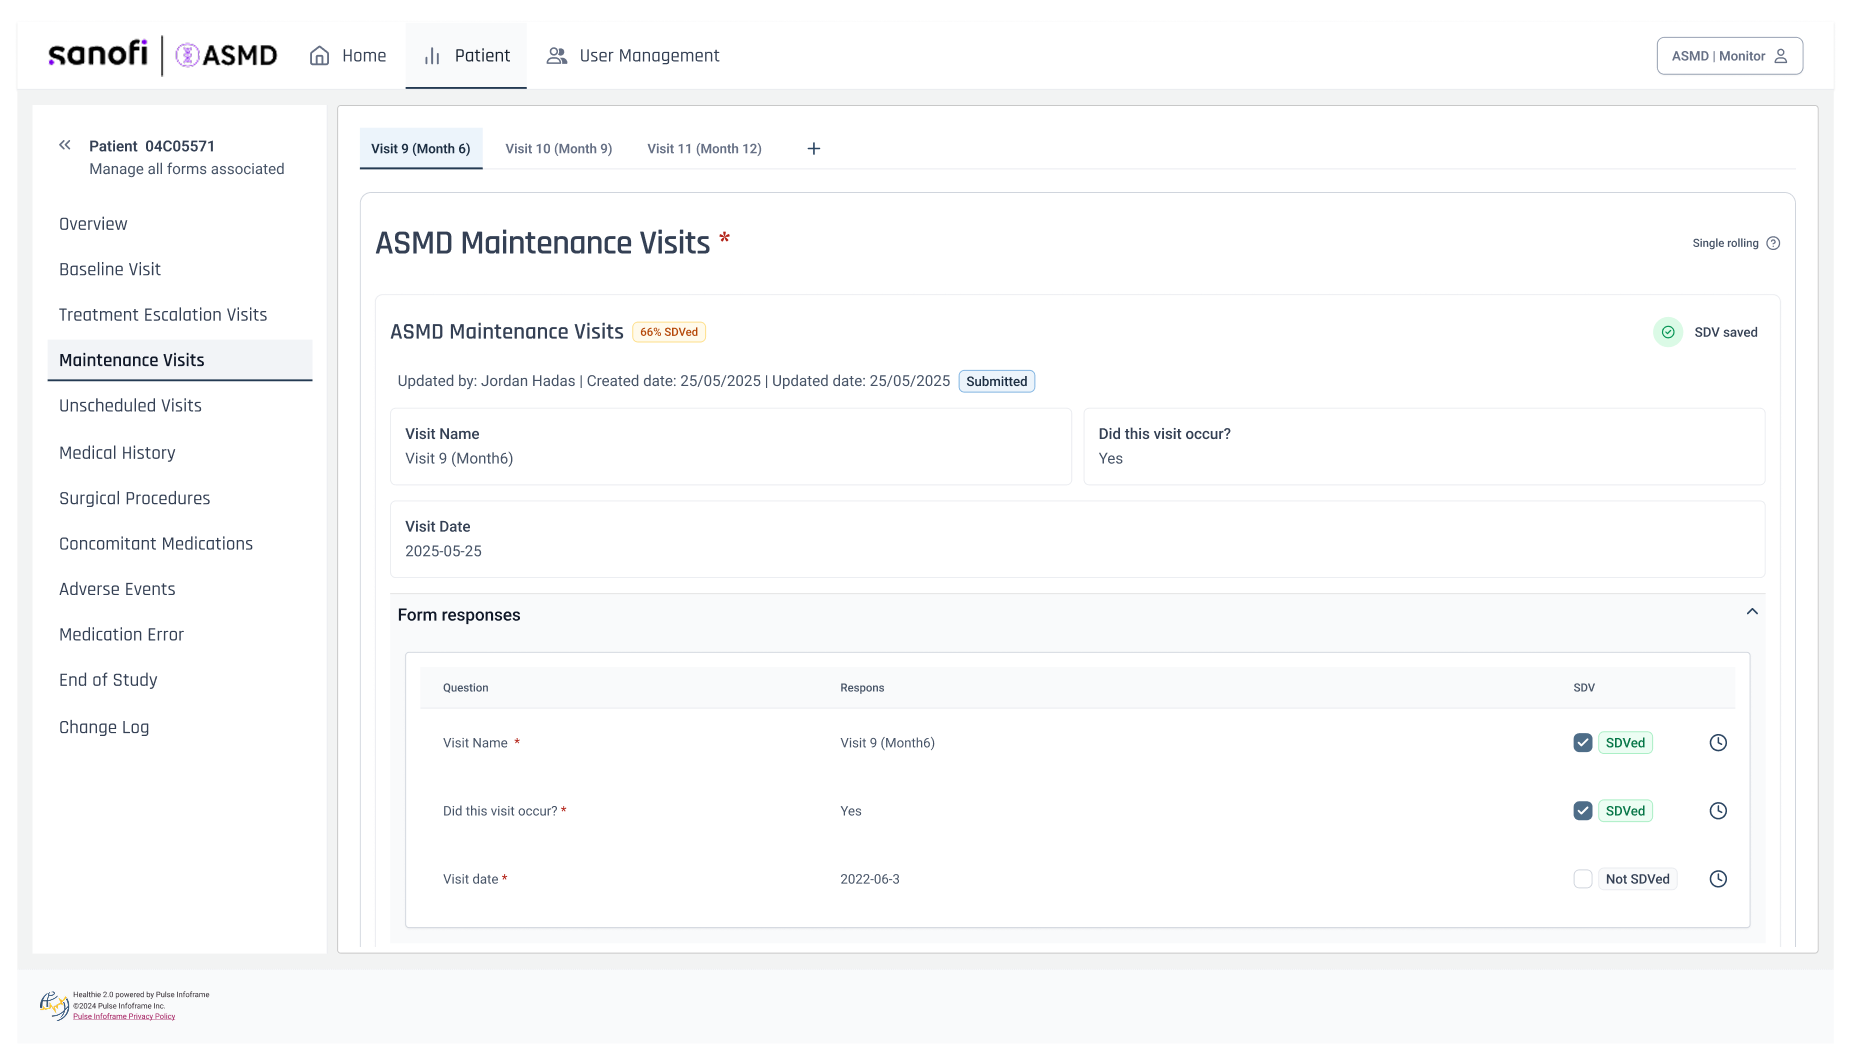Open Baseline Visit in sidebar
Image resolution: width=1852 pixels, height=1058 pixels.
coord(110,269)
